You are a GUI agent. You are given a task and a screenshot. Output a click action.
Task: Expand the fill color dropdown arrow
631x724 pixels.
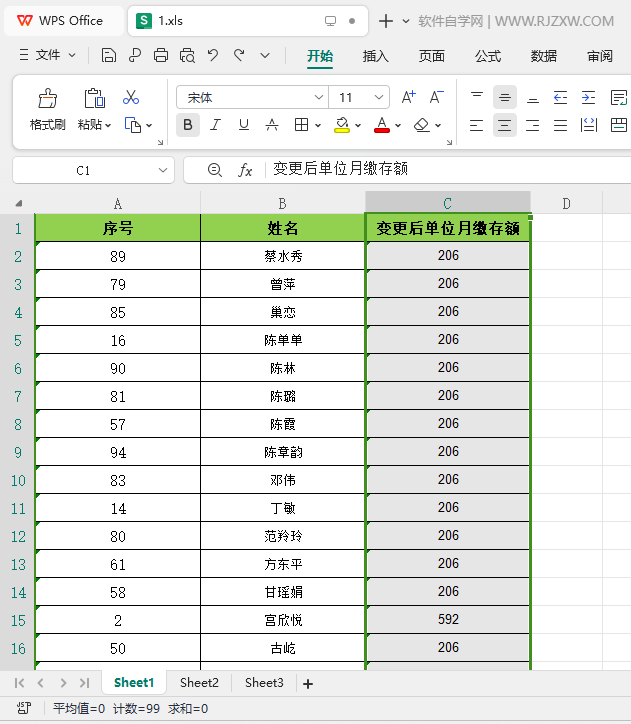[358, 125]
